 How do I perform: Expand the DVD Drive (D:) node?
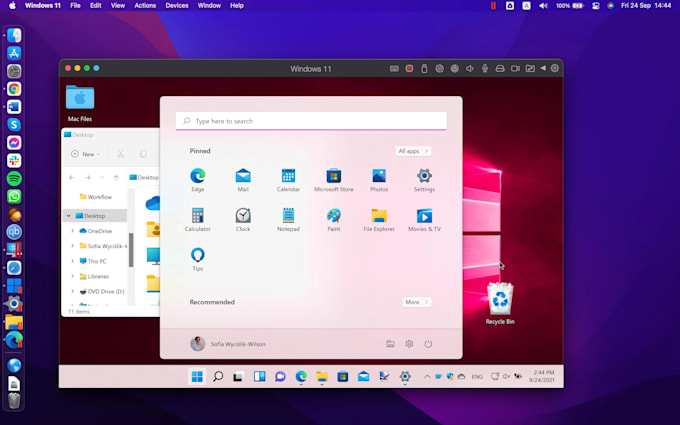[x=72, y=291]
